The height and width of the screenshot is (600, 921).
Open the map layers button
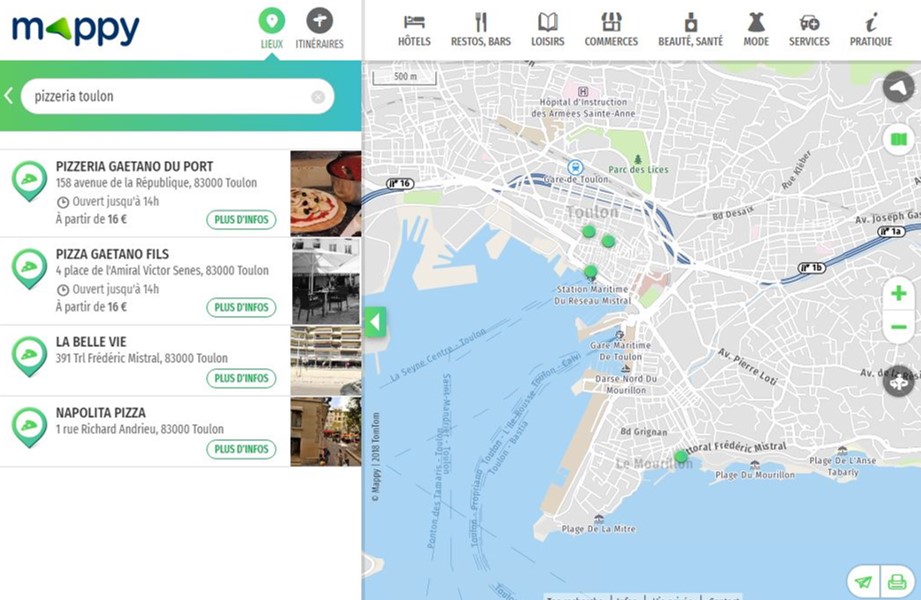(898, 139)
